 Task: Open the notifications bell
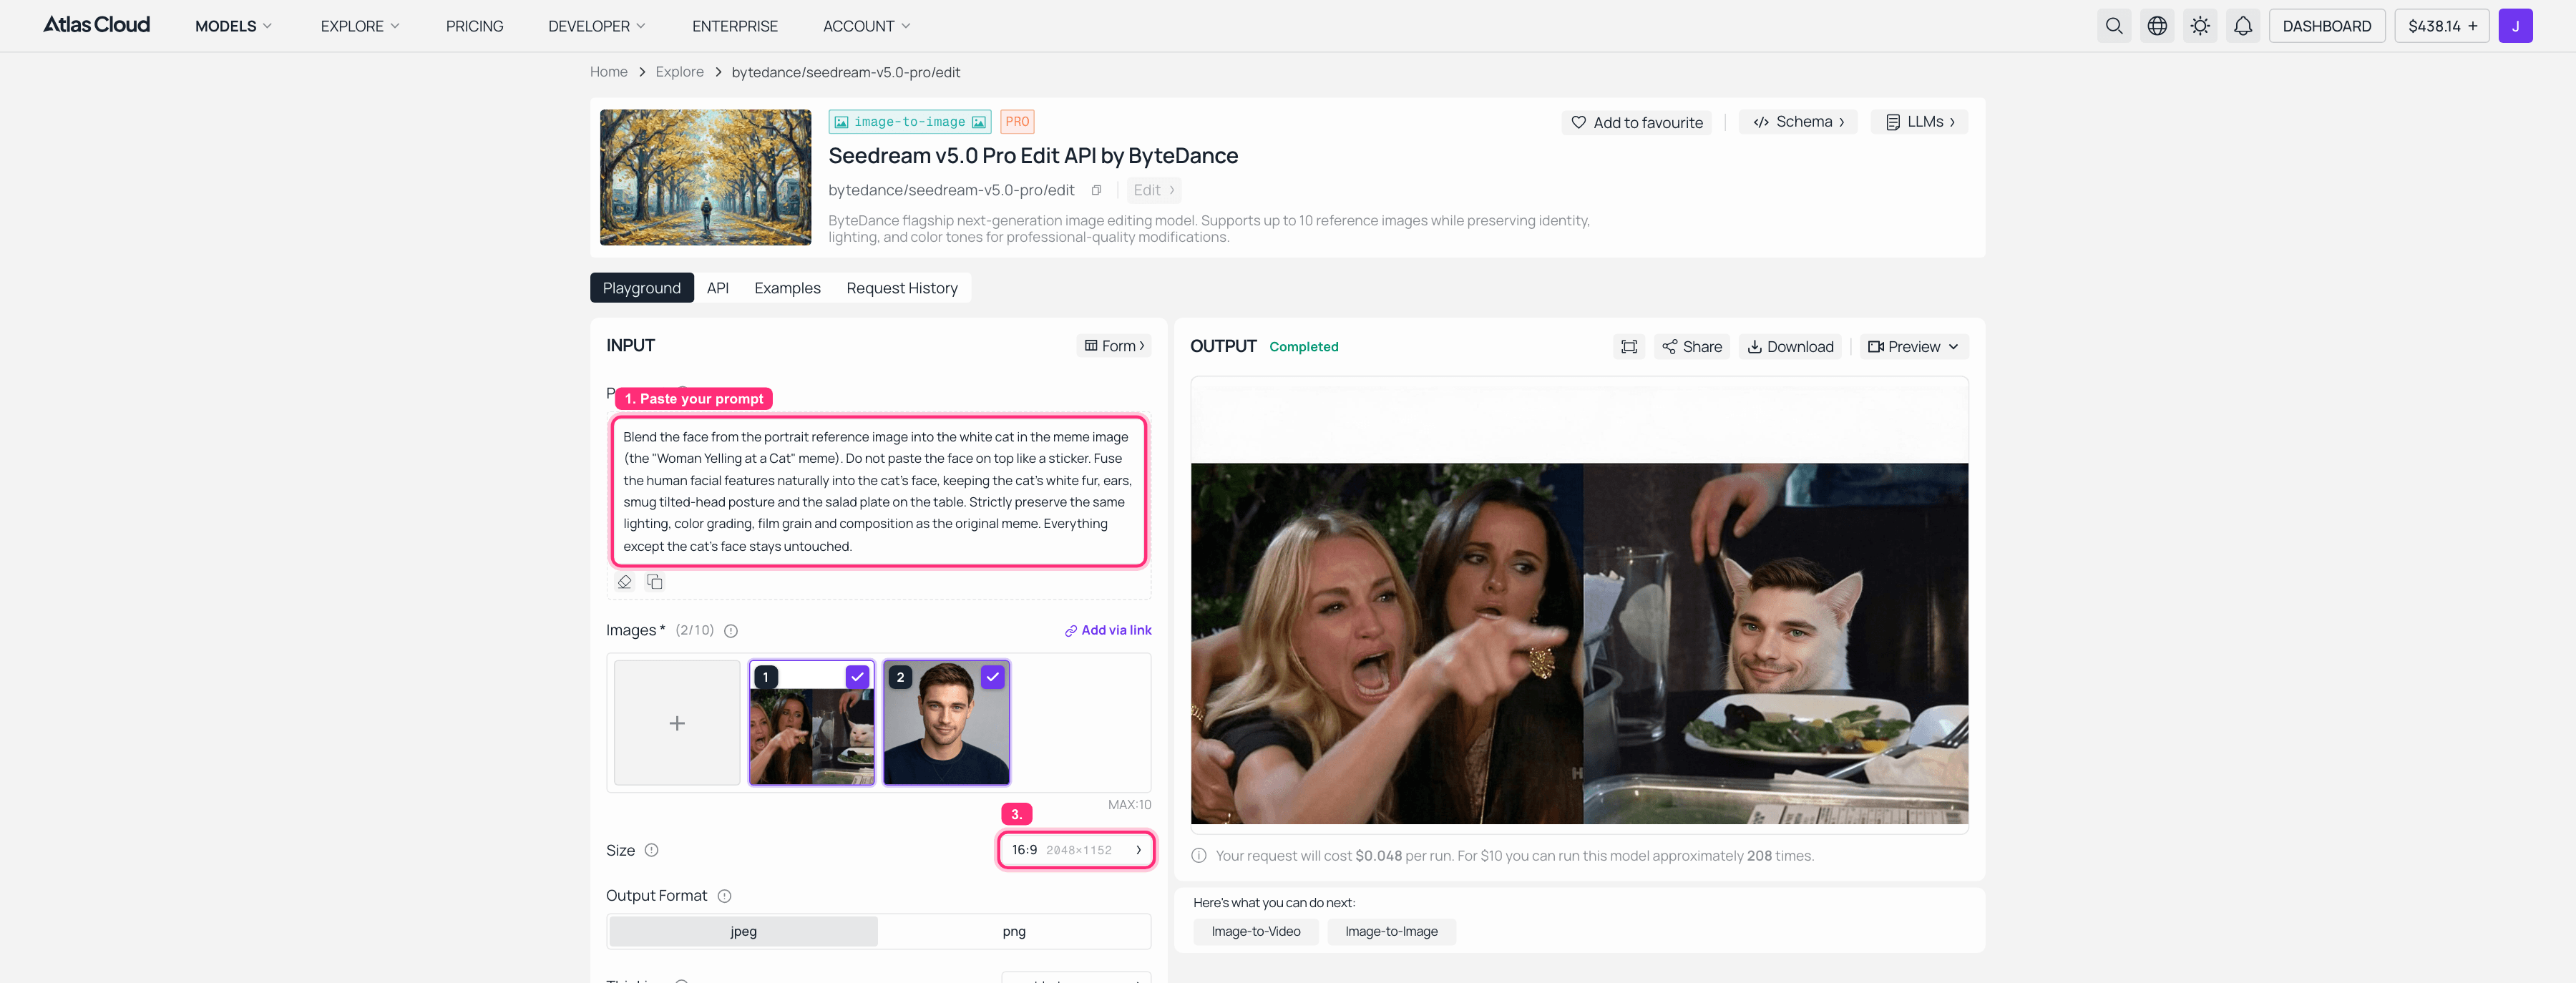(2243, 26)
